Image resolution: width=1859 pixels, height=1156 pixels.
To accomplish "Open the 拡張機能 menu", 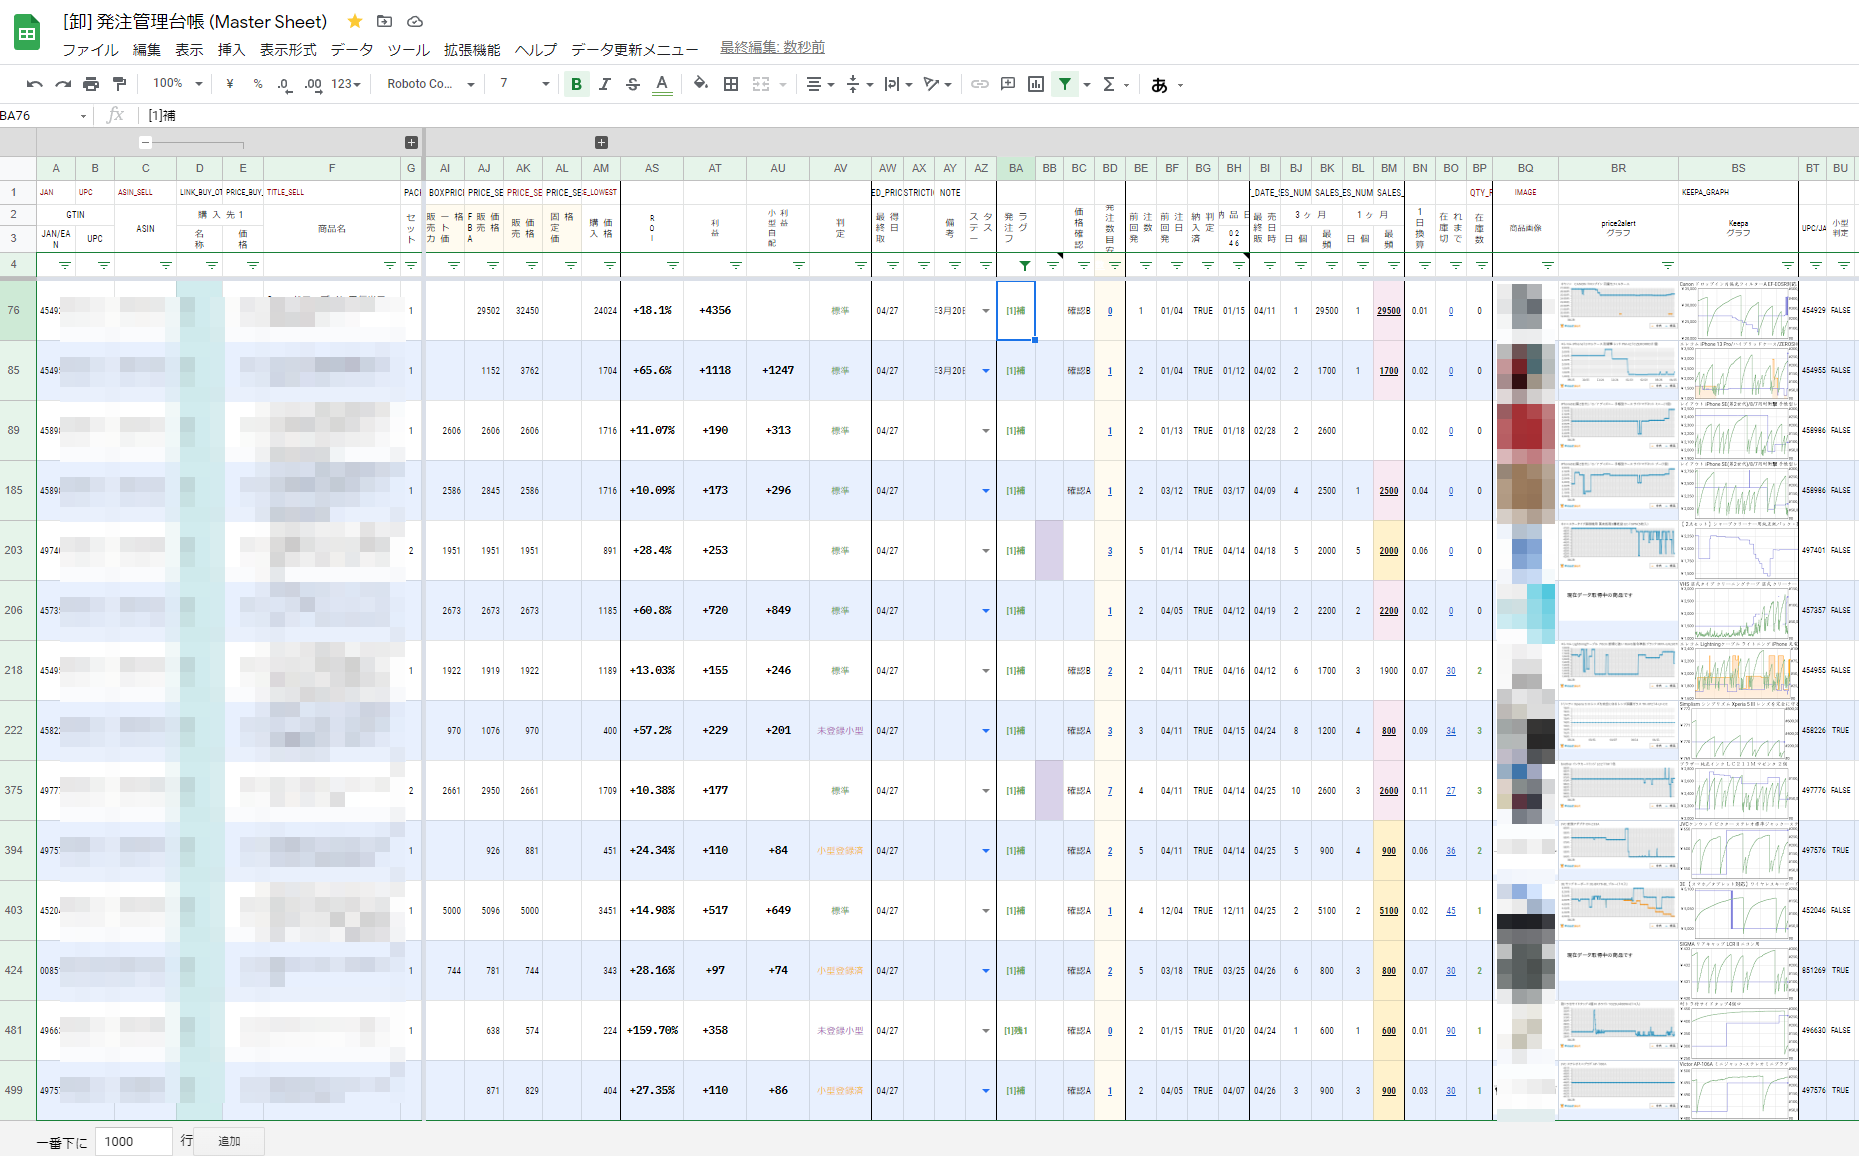I will tap(472, 49).
